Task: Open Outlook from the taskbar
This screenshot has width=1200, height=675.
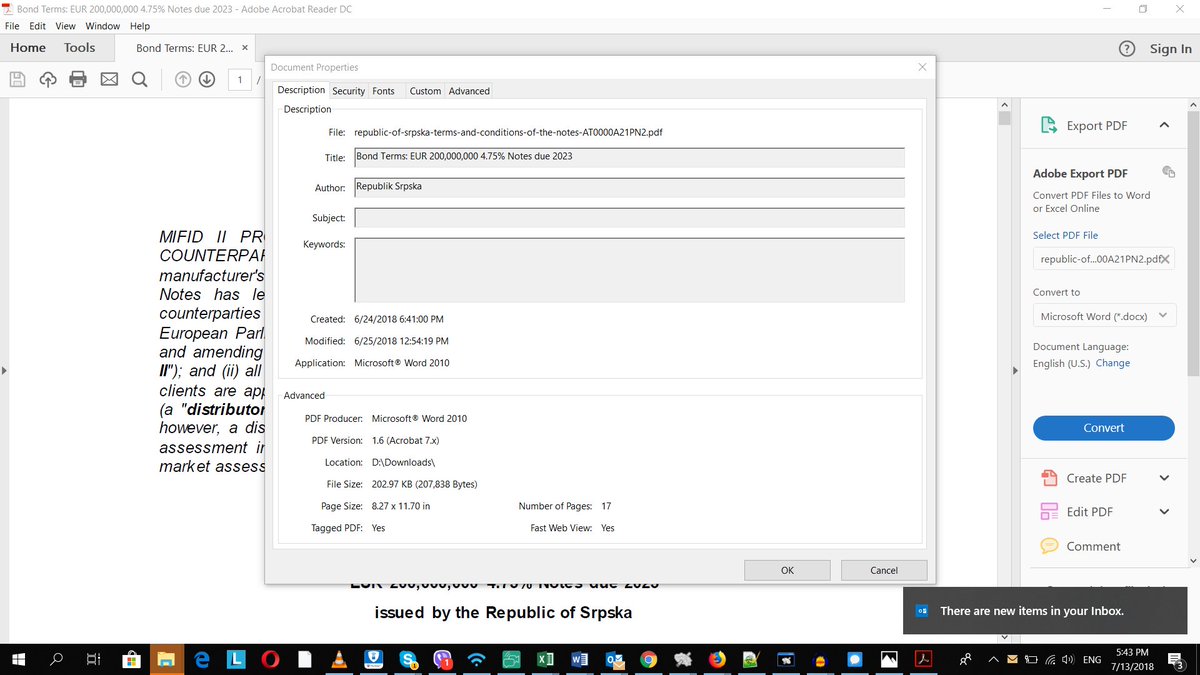Action: click(x=613, y=660)
